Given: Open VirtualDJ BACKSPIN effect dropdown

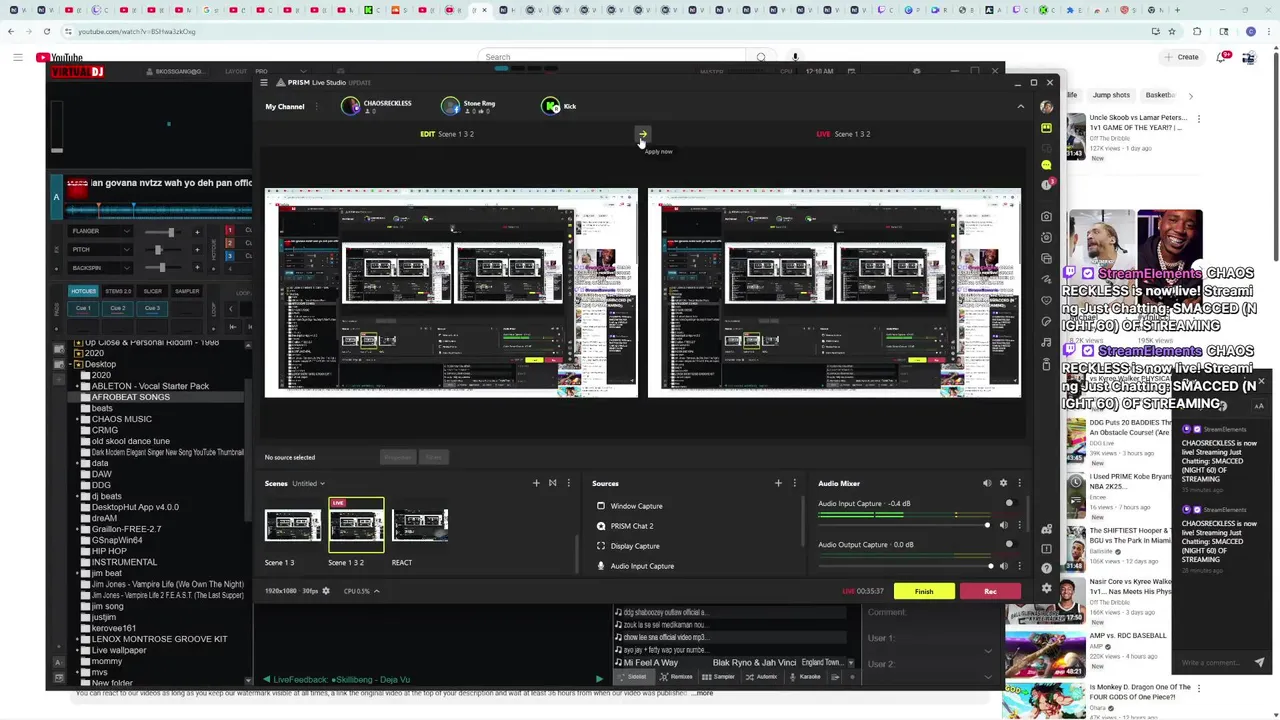Looking at the screenshot, I should click(100, 268).
